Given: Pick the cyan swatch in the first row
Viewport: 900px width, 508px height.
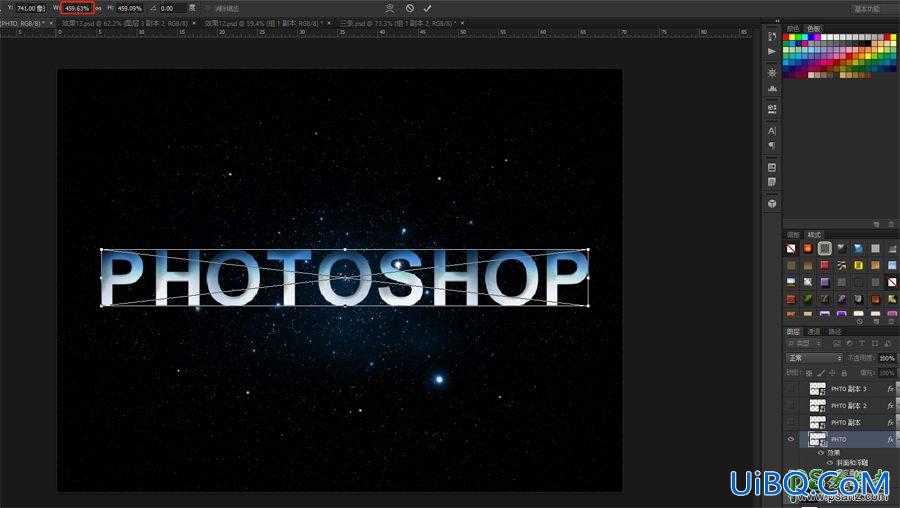Looking at the screenshot, I should click(805, 37).
